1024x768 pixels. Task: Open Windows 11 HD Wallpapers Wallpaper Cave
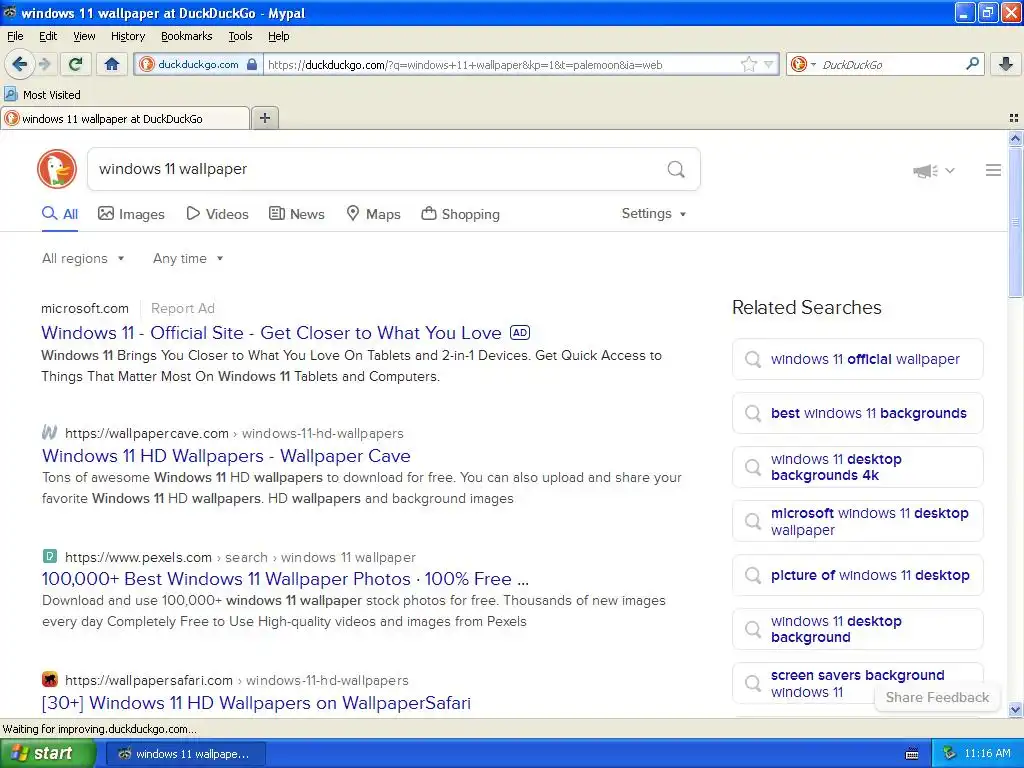click(x=226, y=456)
